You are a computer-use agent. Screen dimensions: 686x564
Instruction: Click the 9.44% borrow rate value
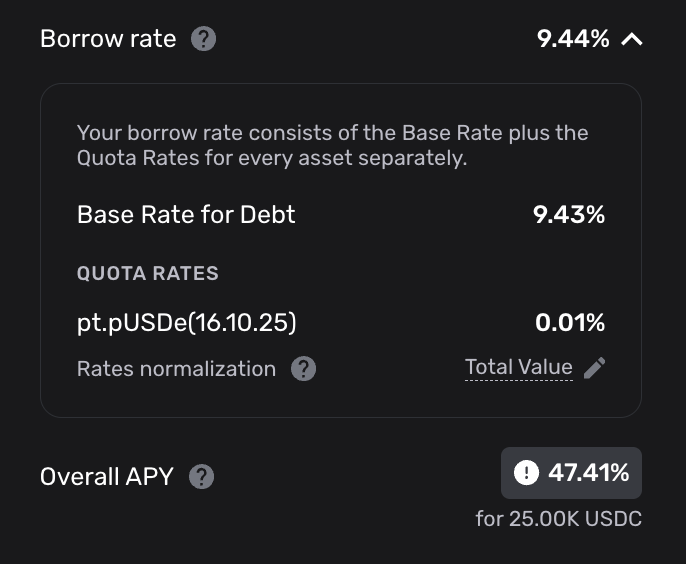573,39
